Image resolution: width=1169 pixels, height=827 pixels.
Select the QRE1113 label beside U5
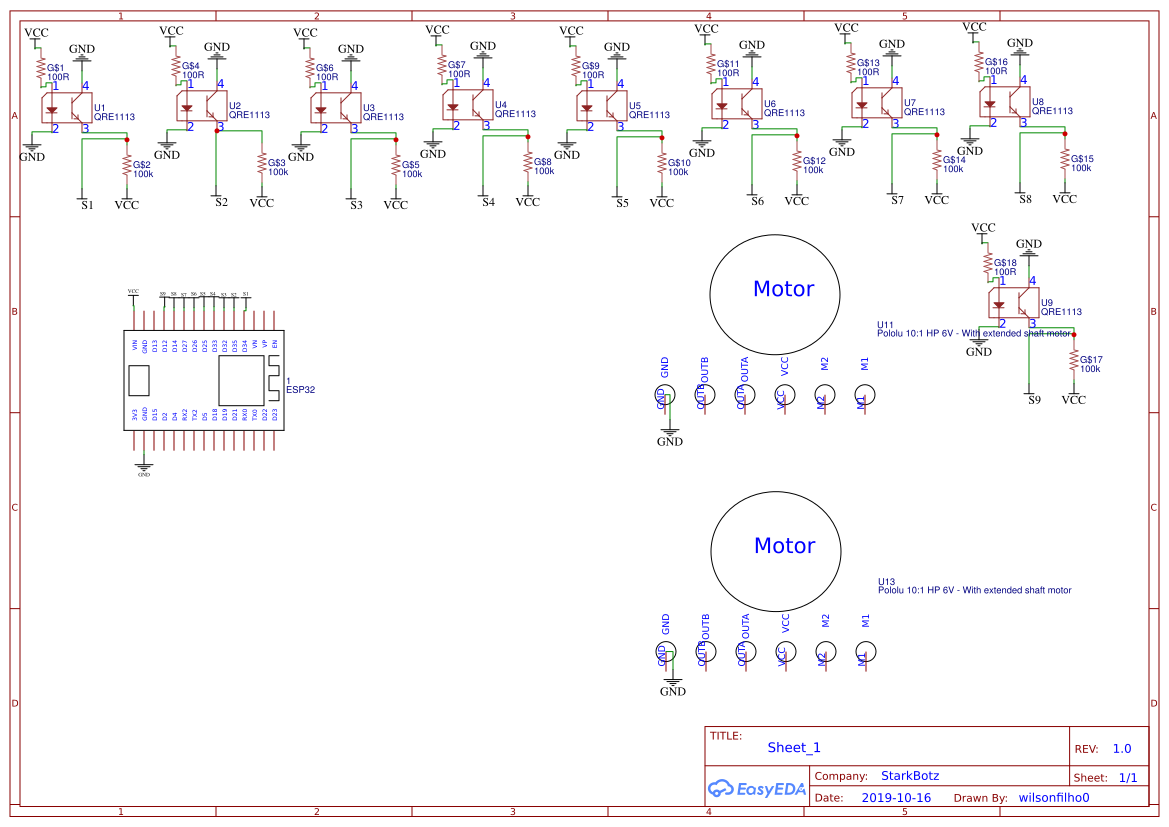(x=649, y=115)
